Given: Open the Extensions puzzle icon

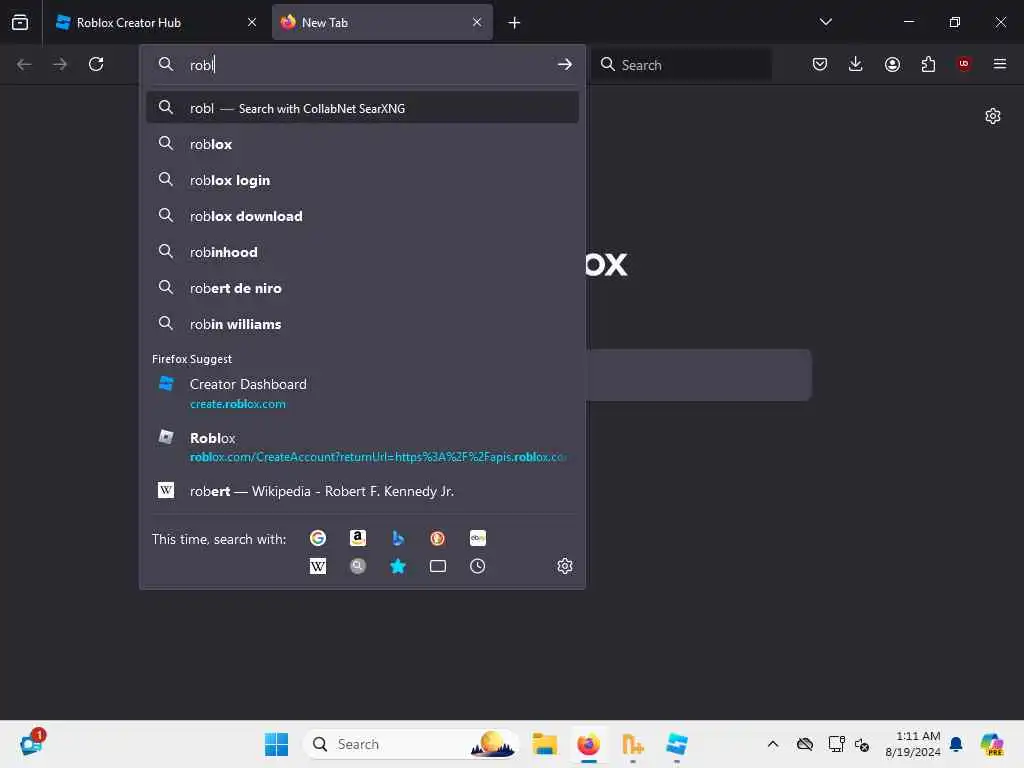Looking at the screenshot, I should point(928,64).
